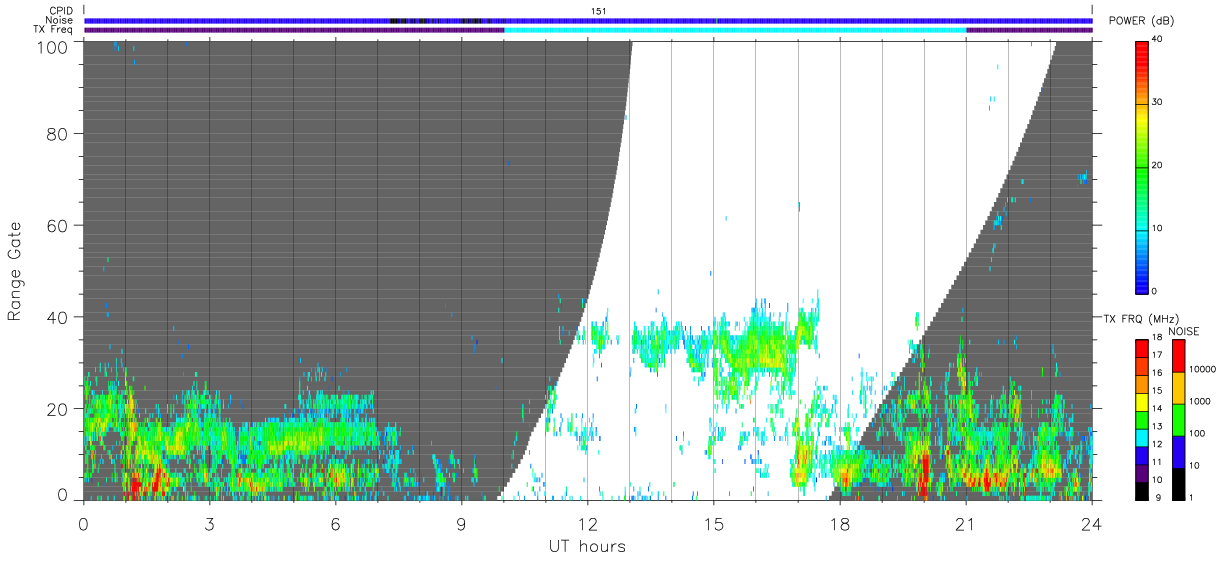Click the CPID label at top left

(x=60, y=11)
